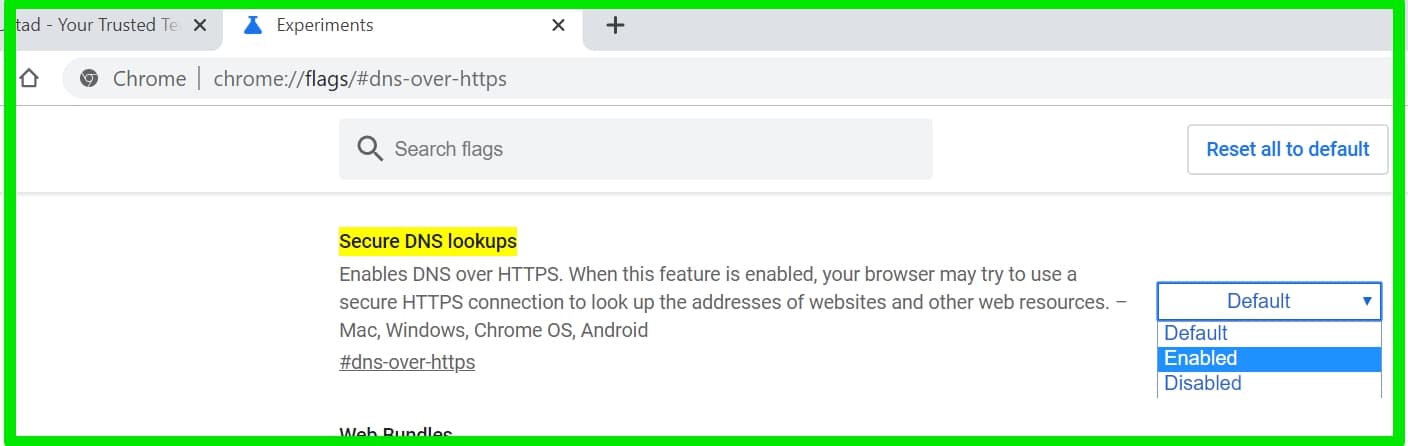Close the Experiments tab
Screen dimensions: 1408x446
[559, 26]
